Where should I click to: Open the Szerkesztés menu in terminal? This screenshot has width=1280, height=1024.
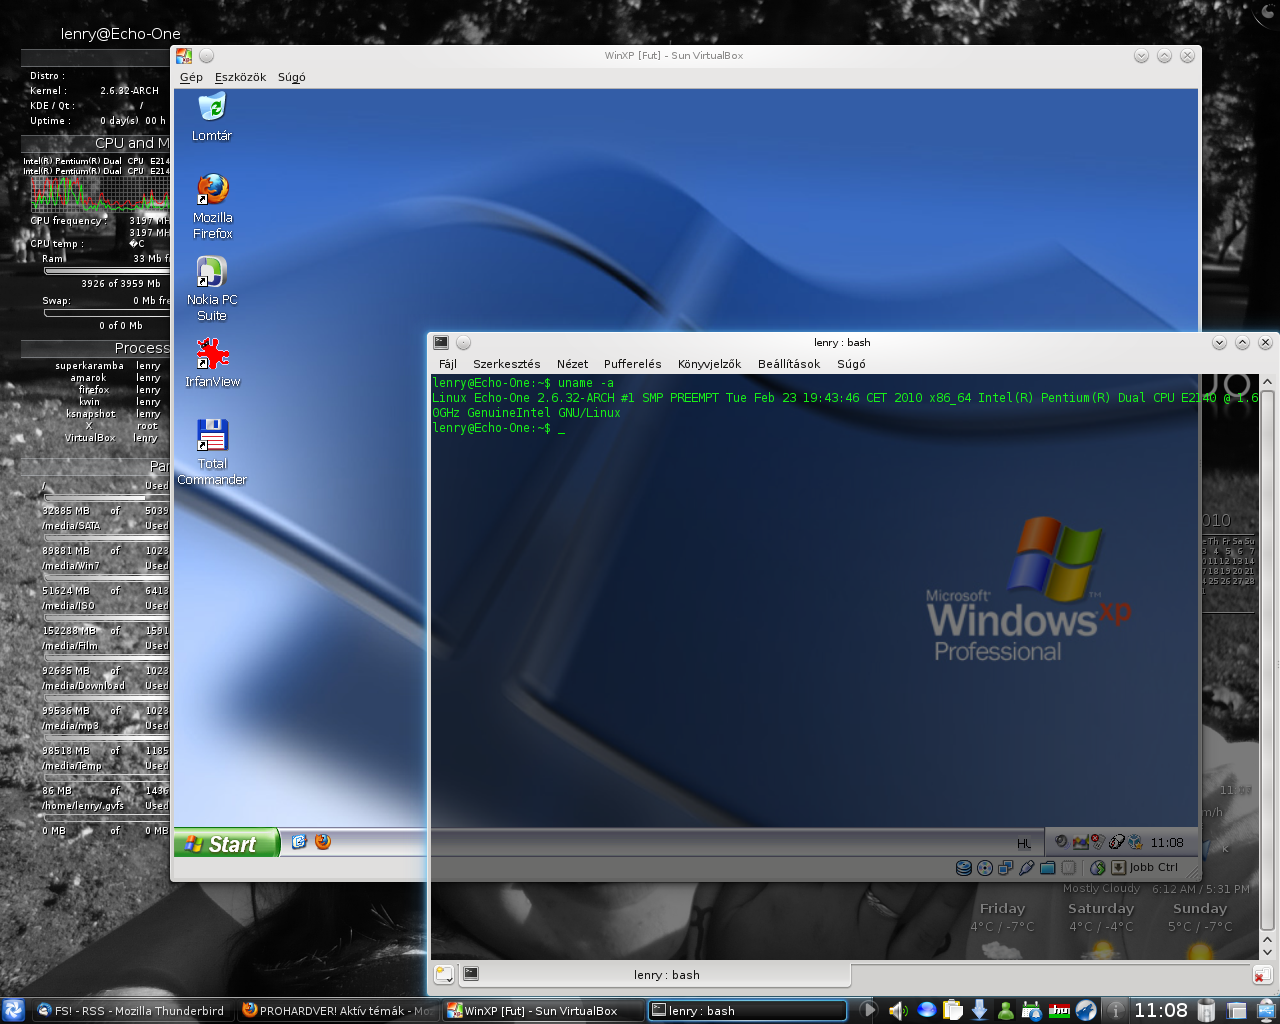(506, 364)
